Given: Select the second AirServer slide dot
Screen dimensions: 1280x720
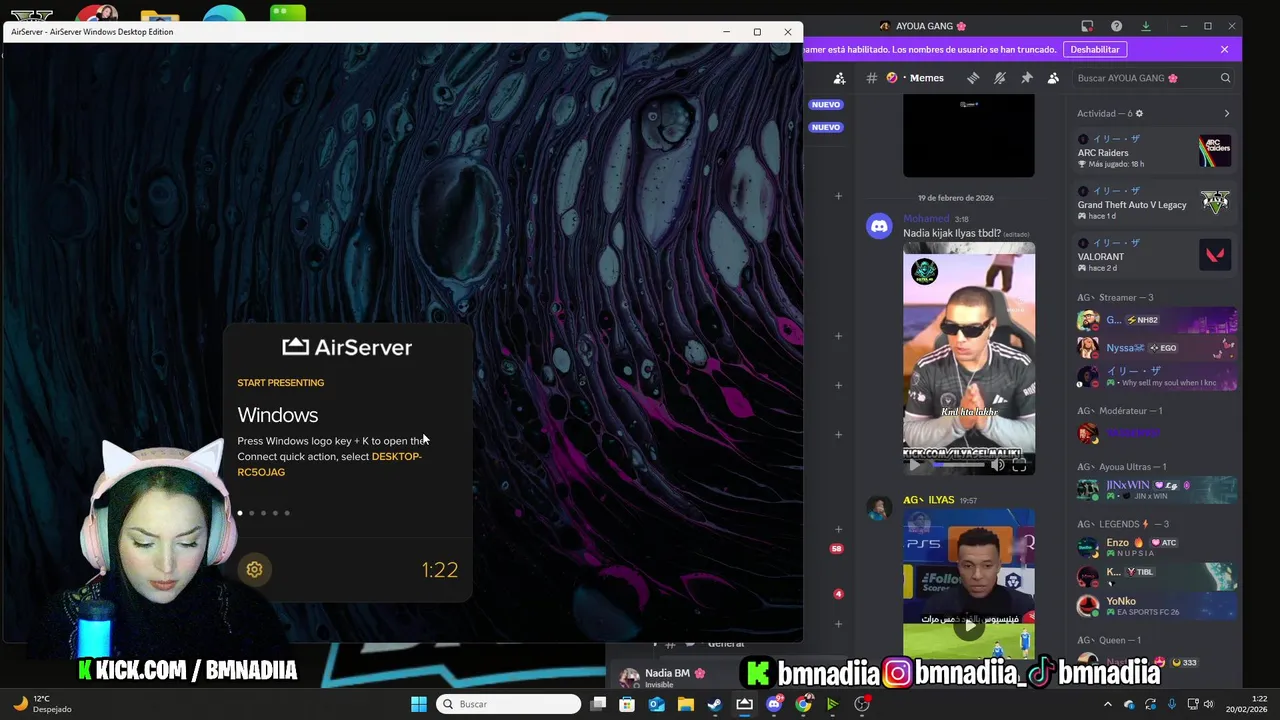Looking at the screenshot, I should point(252,513).
